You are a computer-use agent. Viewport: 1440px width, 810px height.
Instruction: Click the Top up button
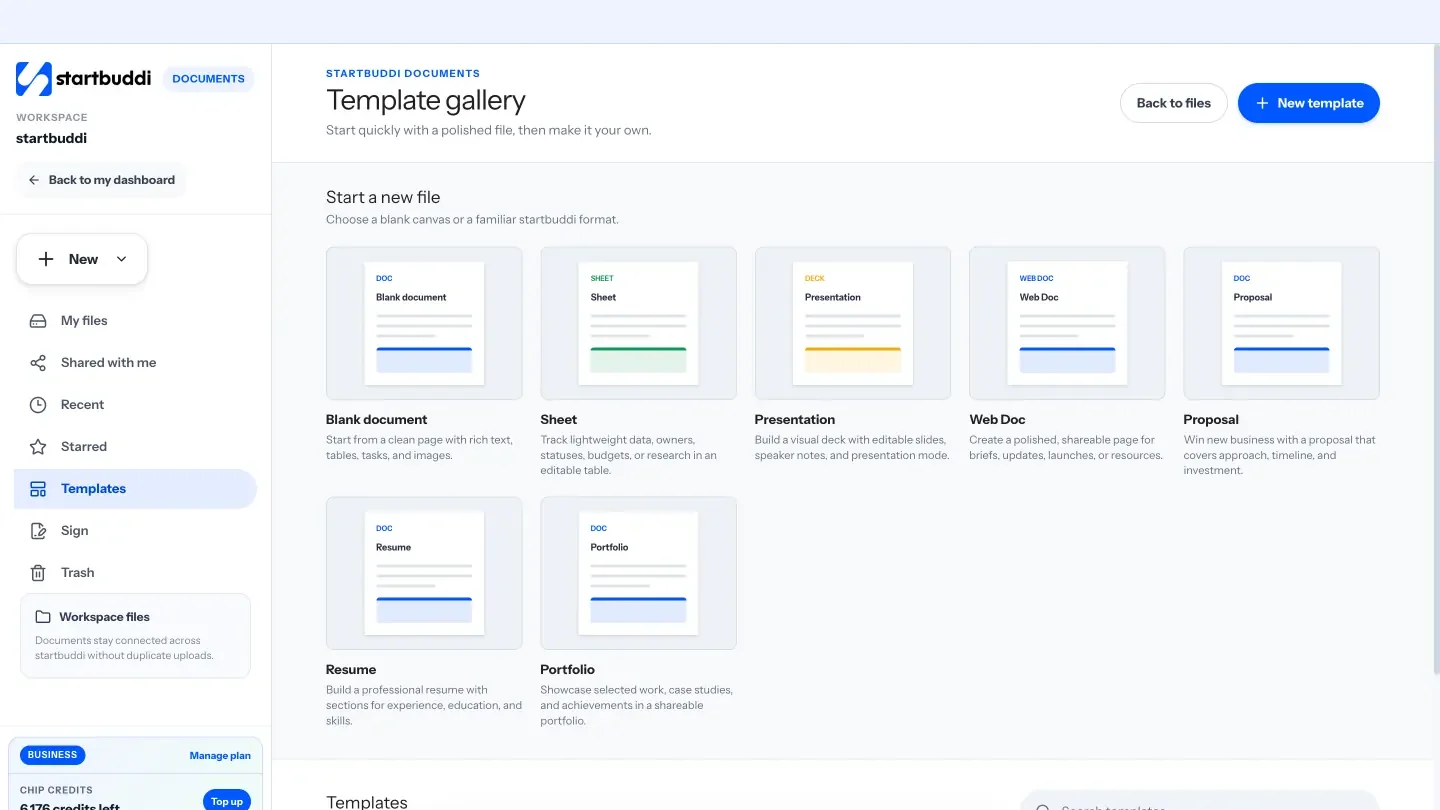coord(227,801)
